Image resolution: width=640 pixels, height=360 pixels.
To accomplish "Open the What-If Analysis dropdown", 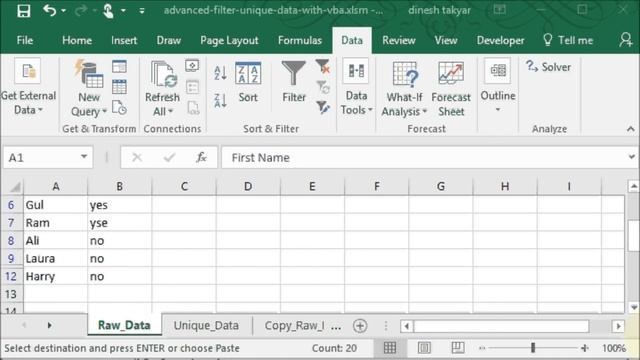I will [x=404, y=89].
